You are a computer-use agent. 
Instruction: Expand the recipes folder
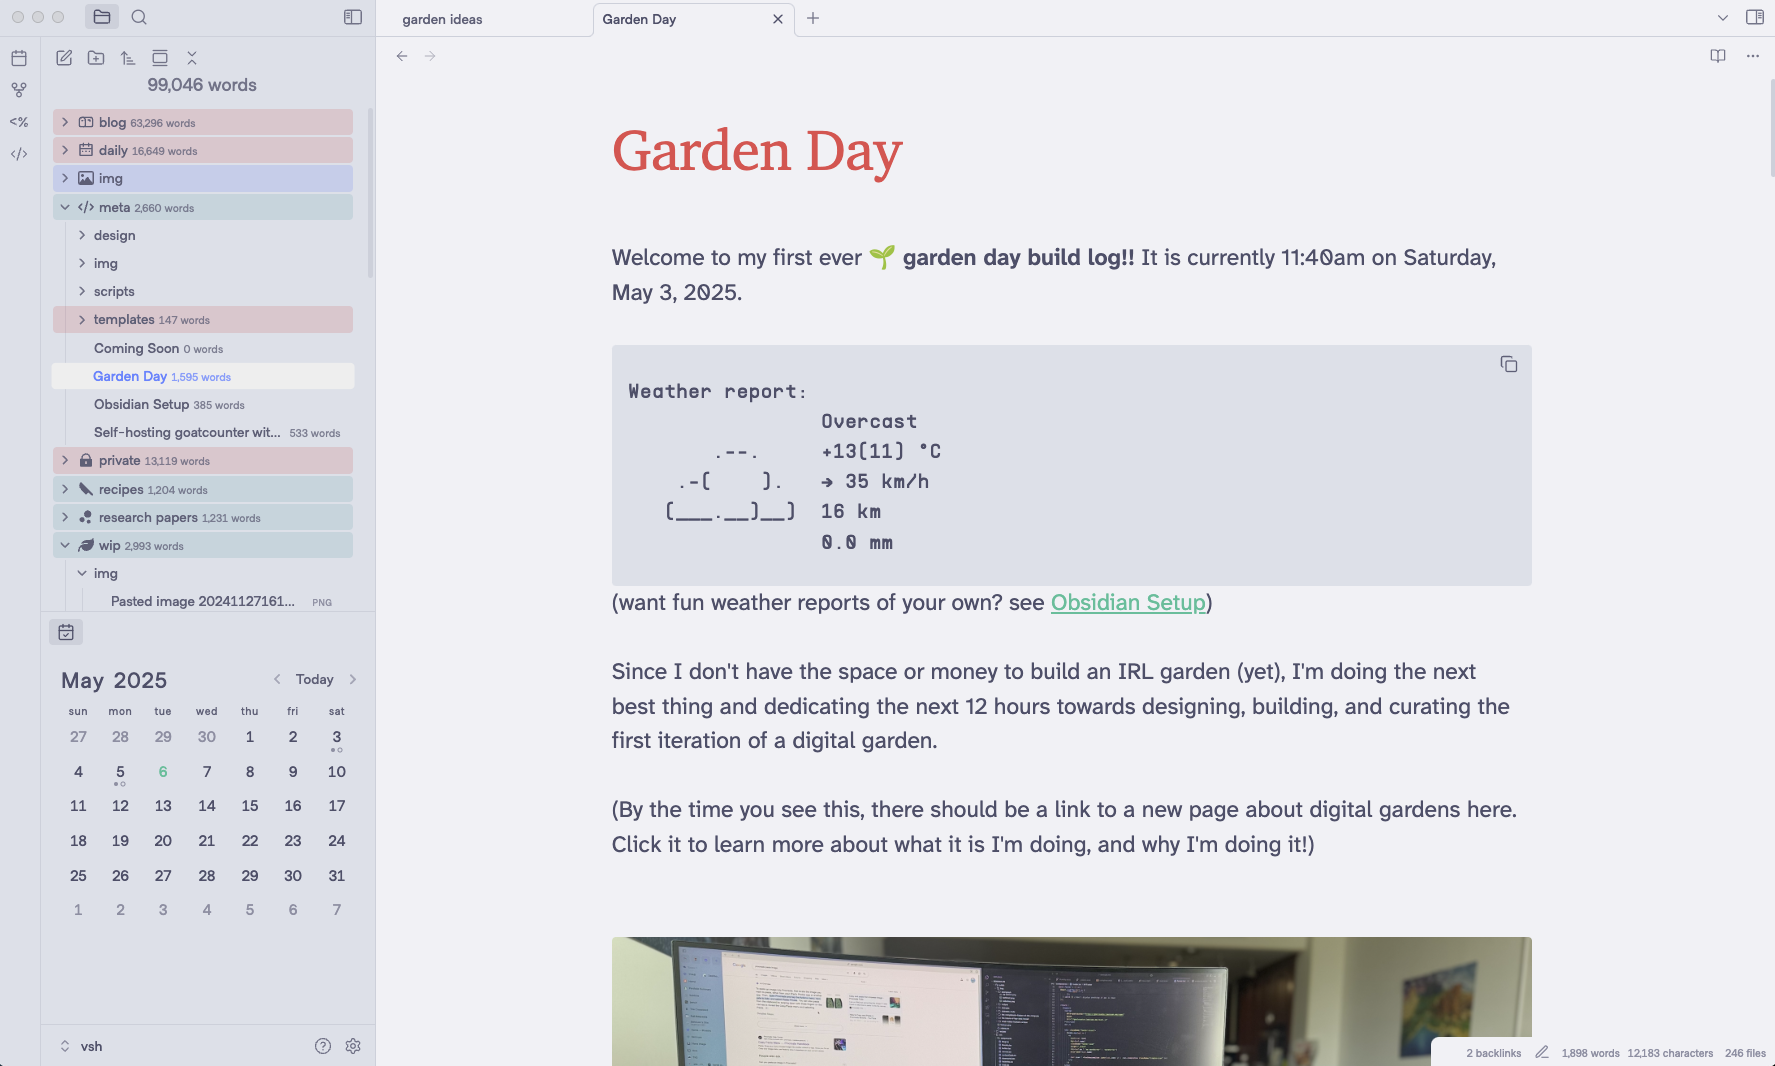tap(203, 489)
